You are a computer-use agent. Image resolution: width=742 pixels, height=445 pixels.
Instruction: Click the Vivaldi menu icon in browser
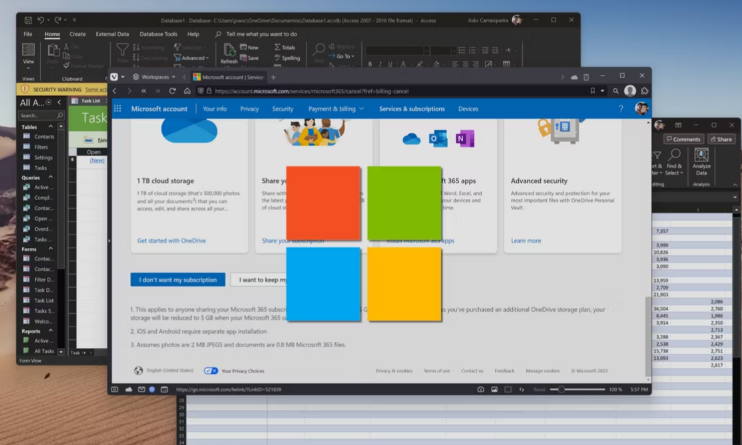[x=114, y=77]
